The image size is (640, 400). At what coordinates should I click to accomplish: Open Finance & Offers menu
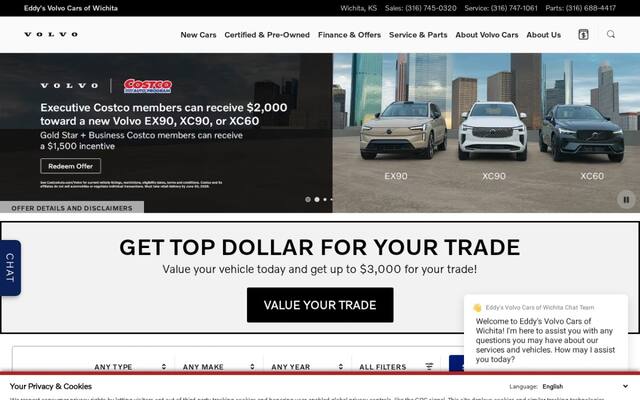[349, 35]
